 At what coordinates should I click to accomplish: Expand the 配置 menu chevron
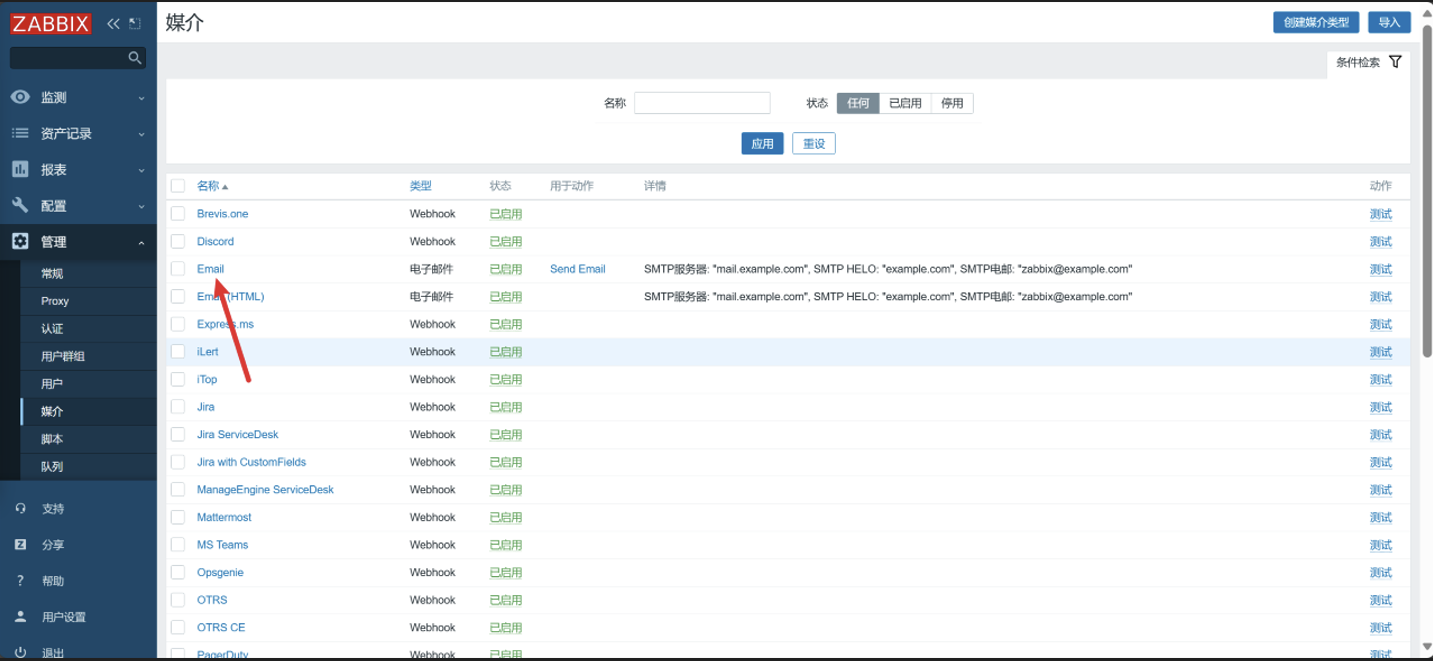coord(141,206)
